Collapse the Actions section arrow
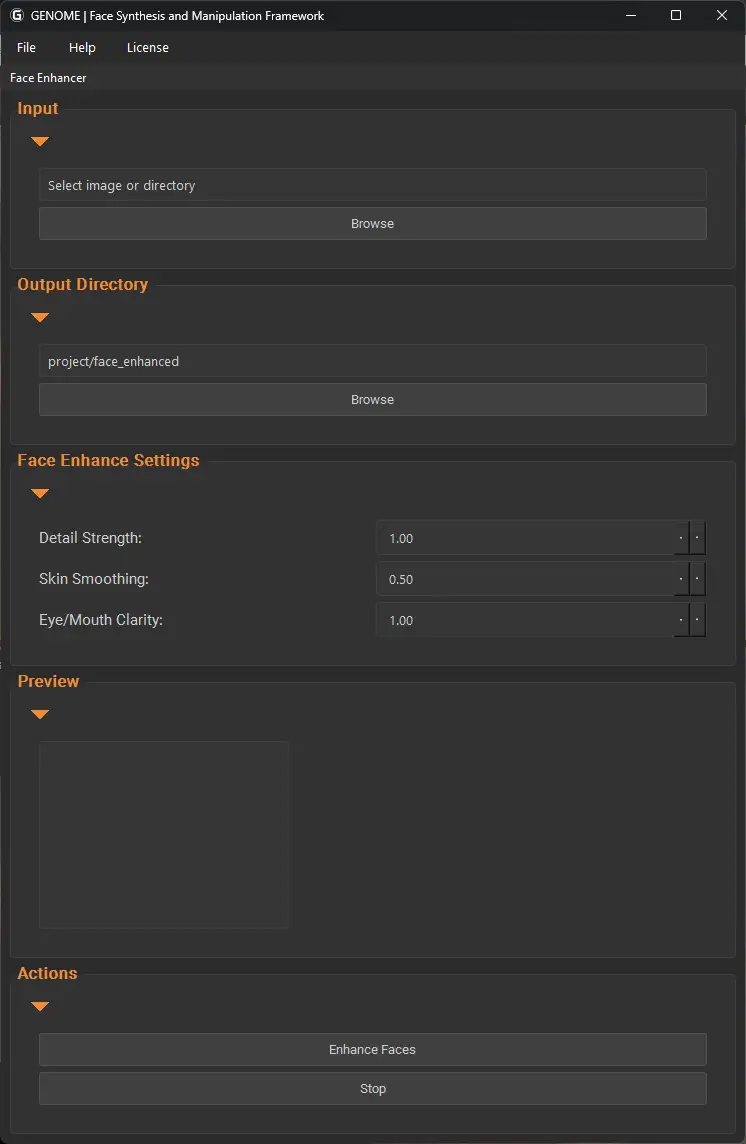746x1144 pixels. tap(40, 1006)
